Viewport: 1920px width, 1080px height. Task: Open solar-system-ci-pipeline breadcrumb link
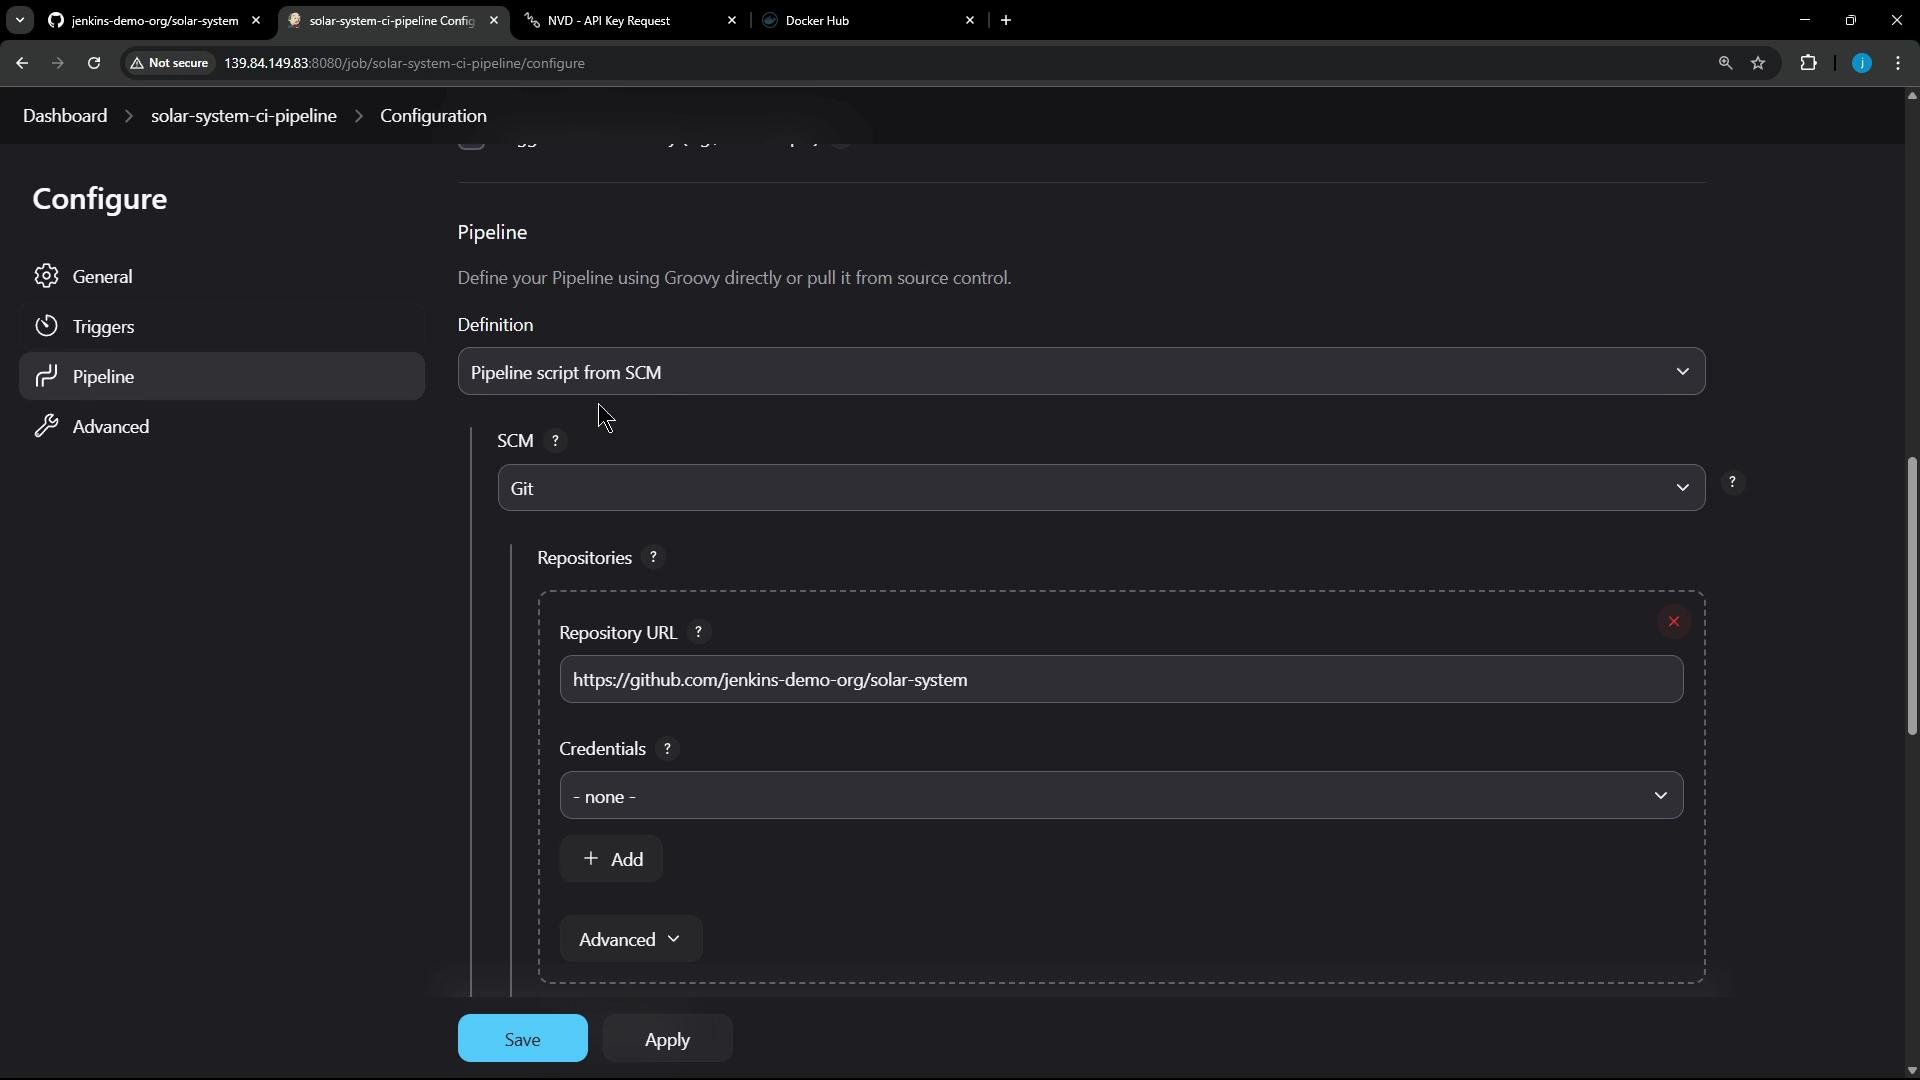pos(244,116)
